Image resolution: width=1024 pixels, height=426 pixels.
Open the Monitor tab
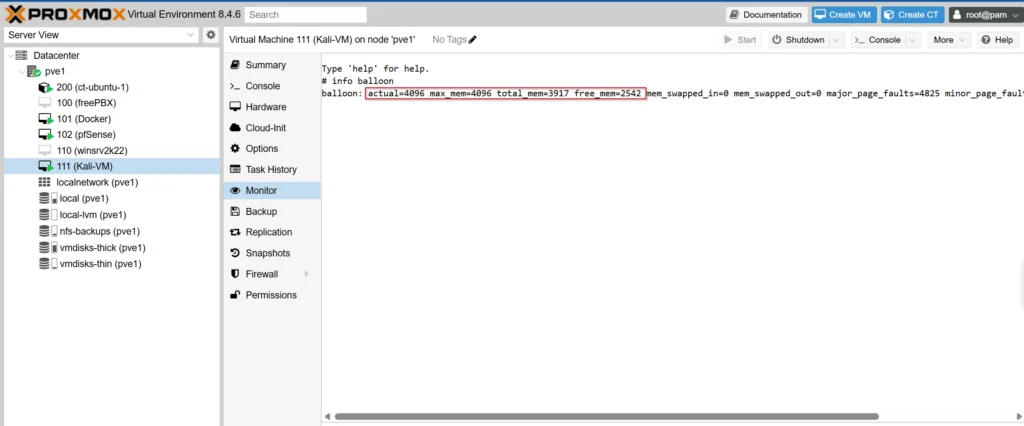pos(272,190)
